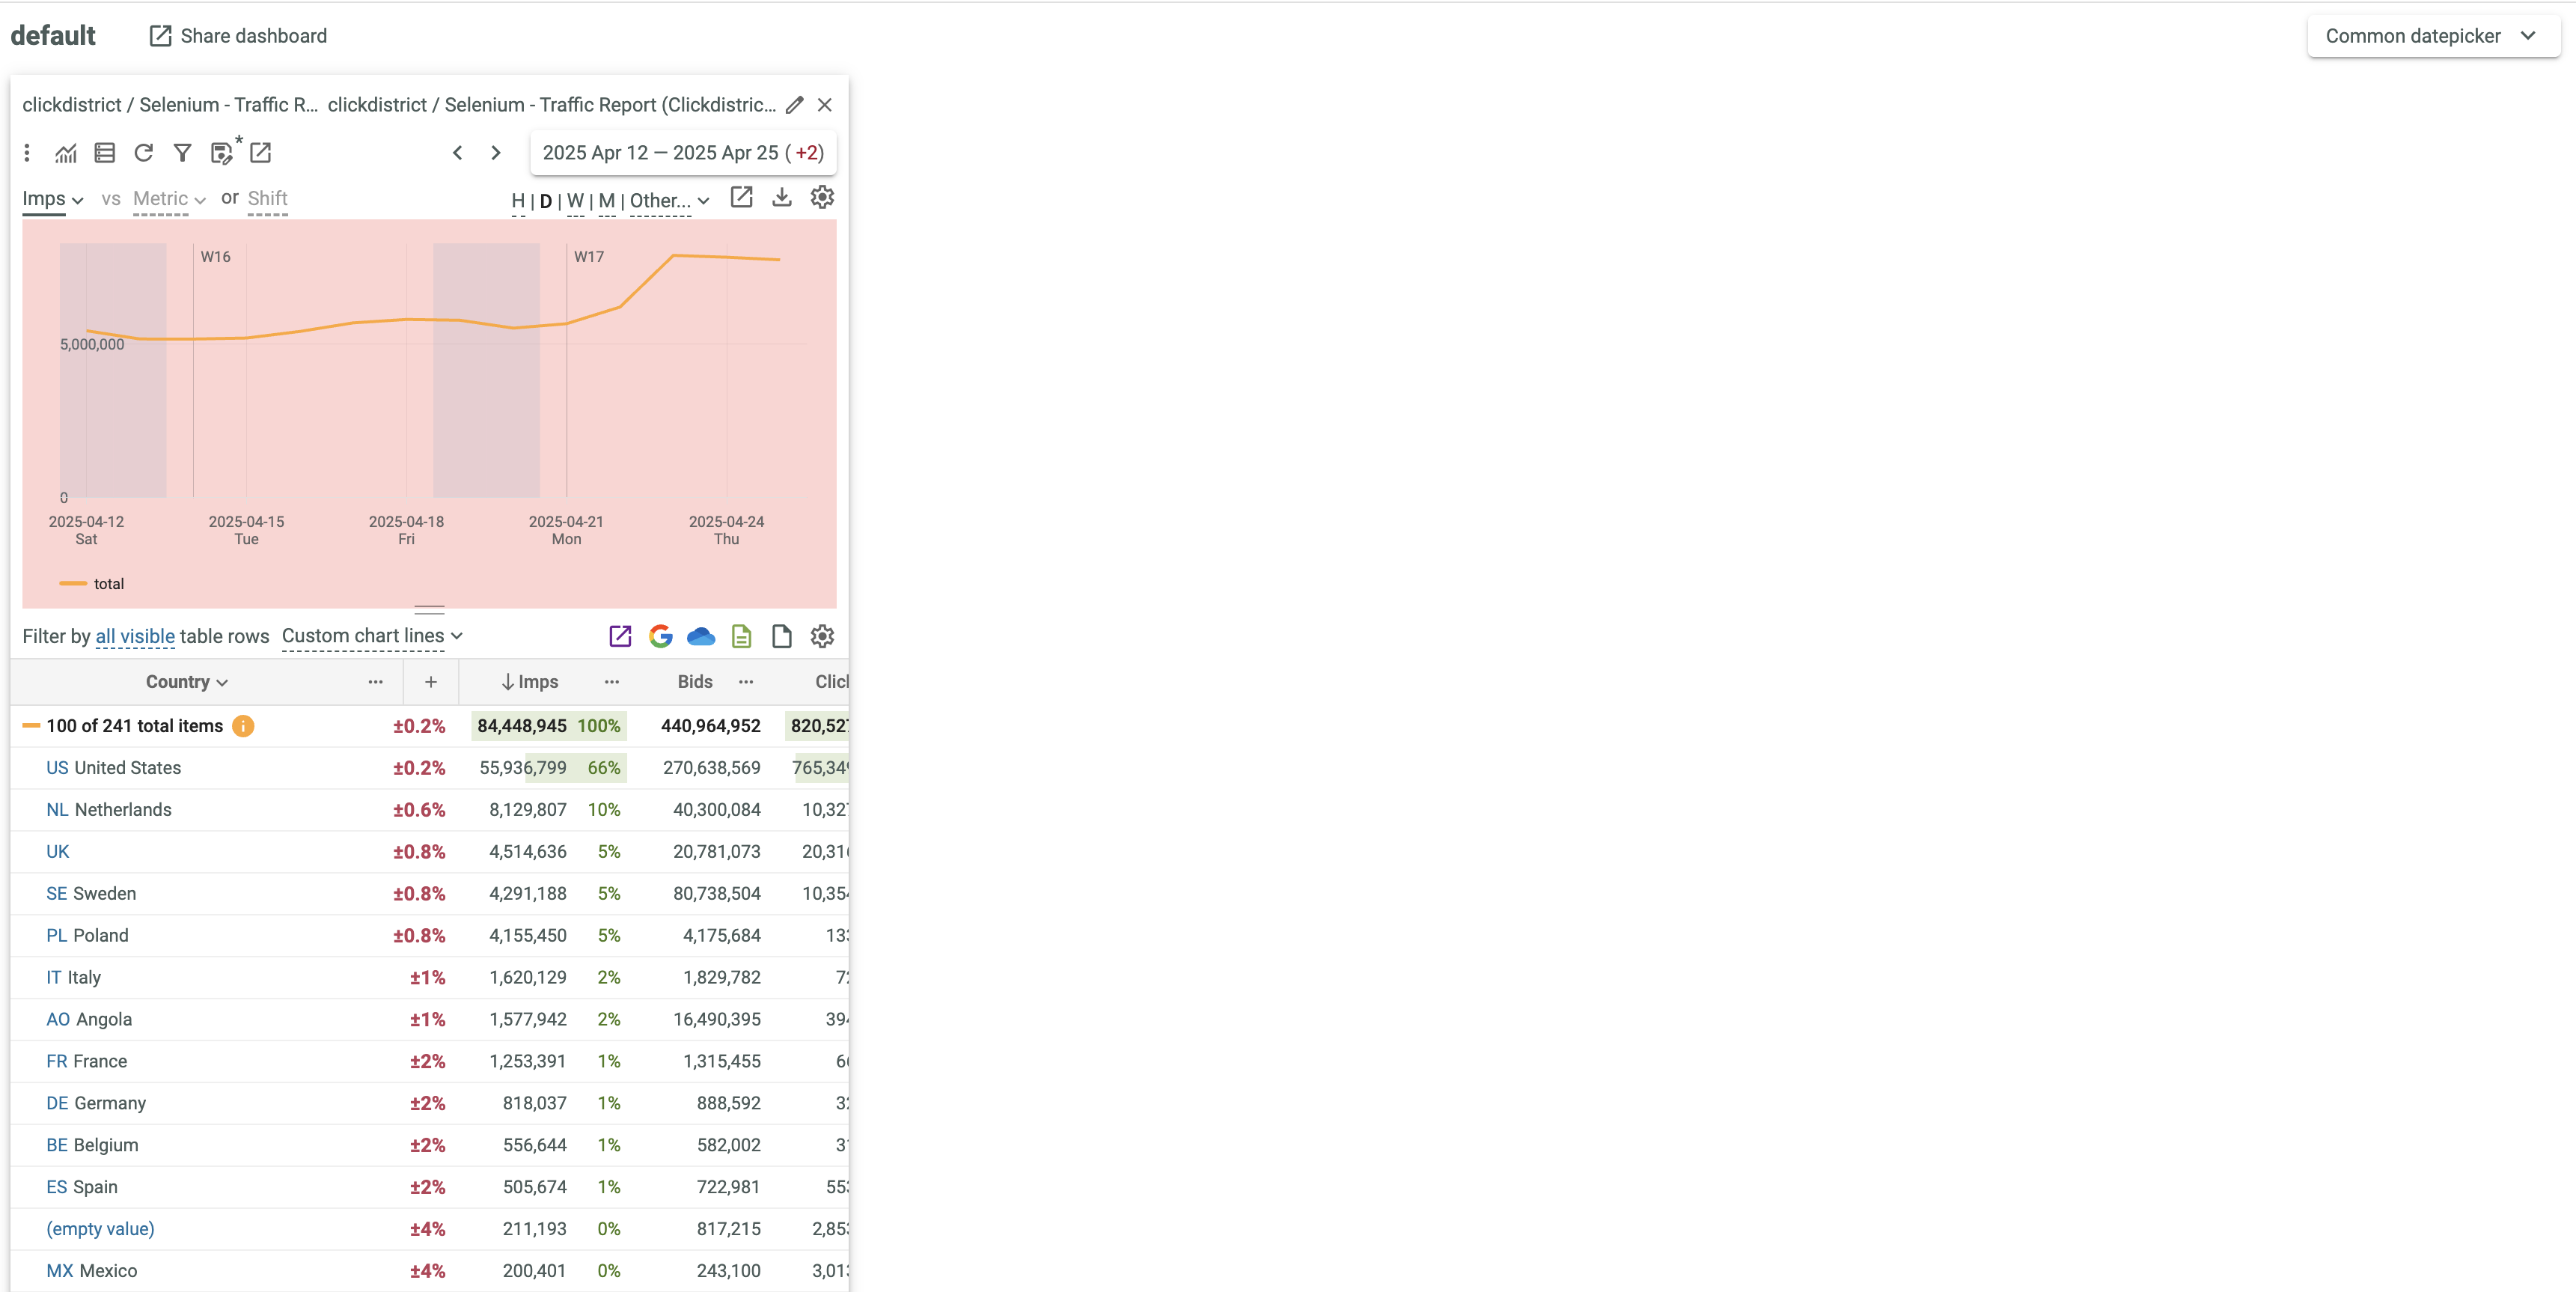Viewport: 2576px width, 1292px height.
Task: Open Imps column three-dots menu
Action: pyautogui.click(x=612, y=682)
